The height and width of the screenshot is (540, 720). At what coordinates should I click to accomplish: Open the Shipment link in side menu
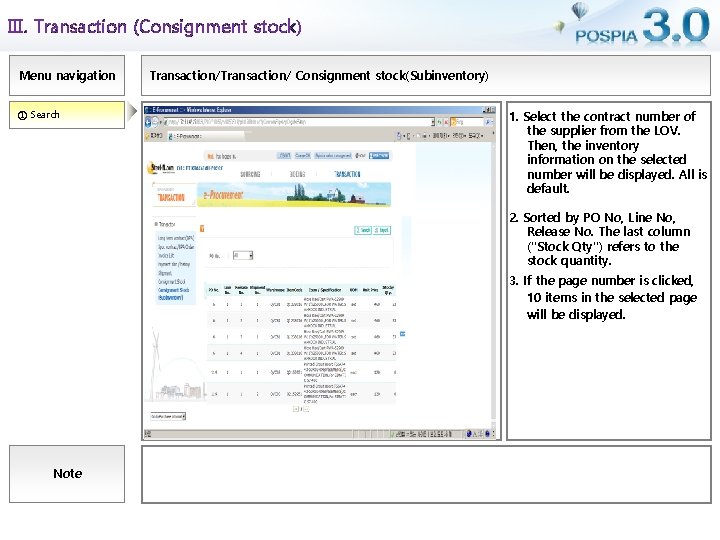pos(165,273)
